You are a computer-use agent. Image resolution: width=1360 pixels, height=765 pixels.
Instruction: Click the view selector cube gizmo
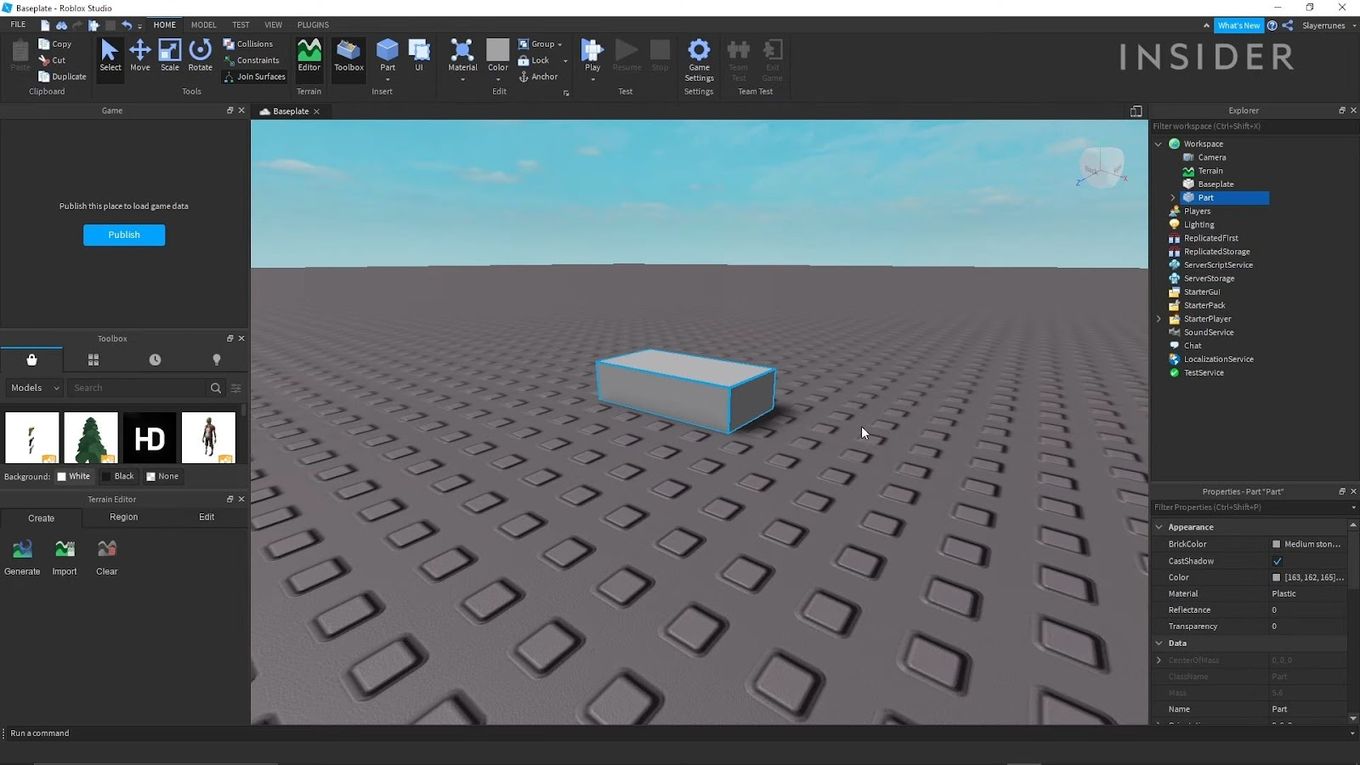[x=1101, y=167]
